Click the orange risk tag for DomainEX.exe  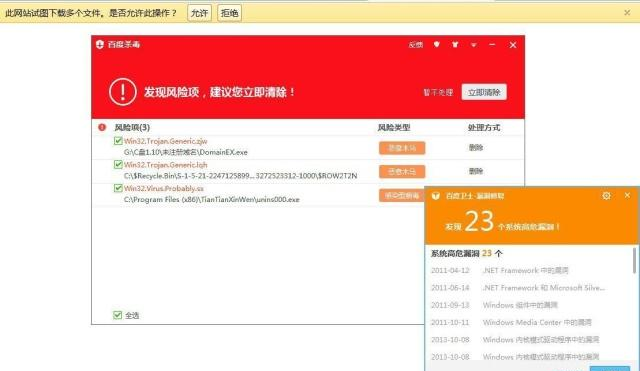point(402,148)
